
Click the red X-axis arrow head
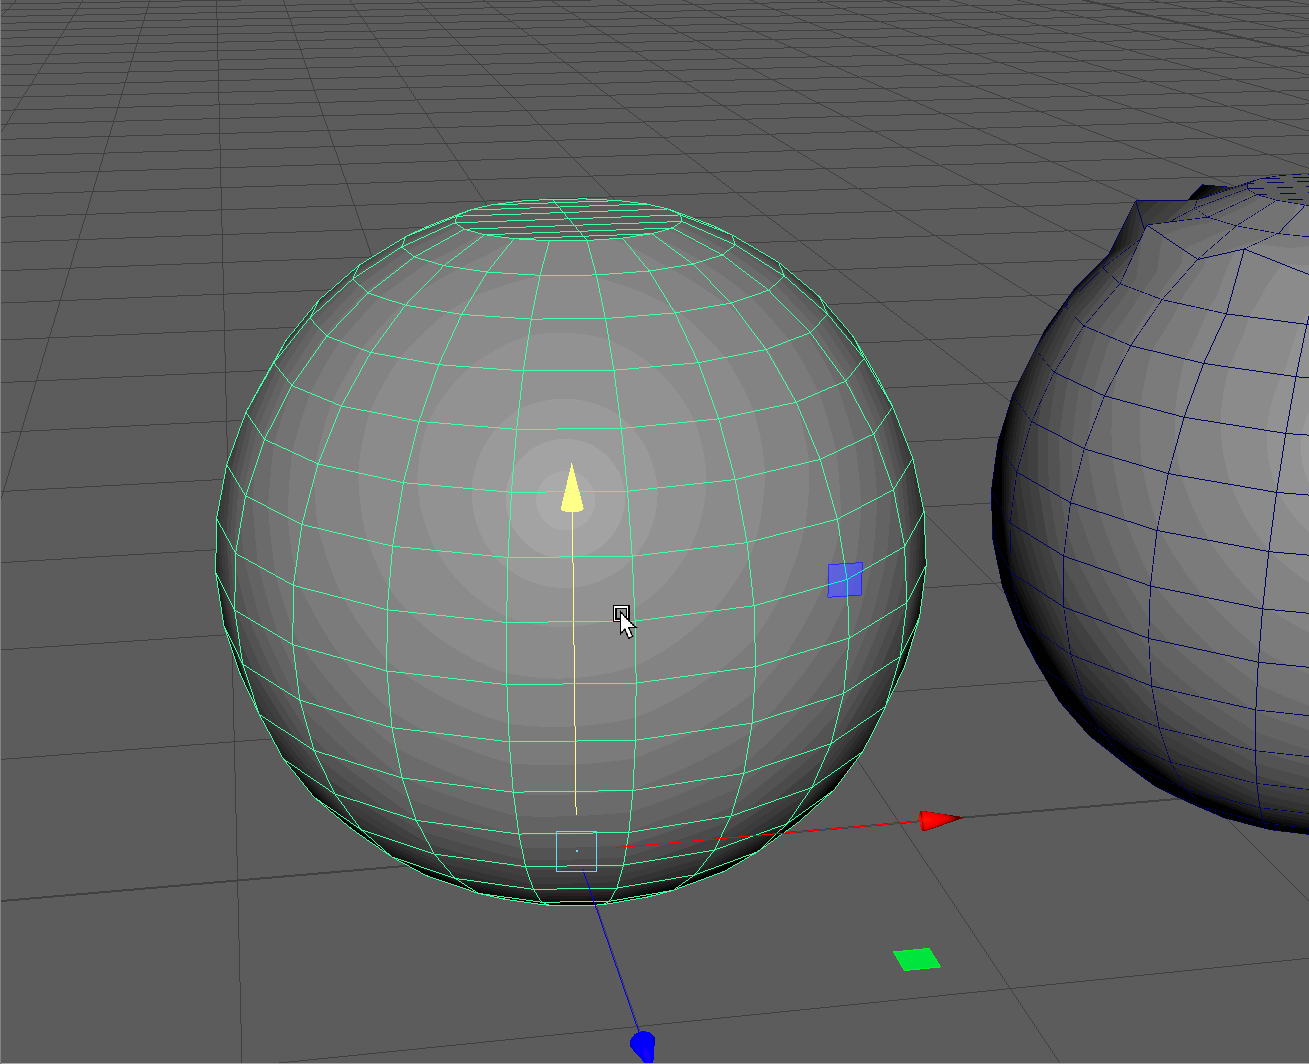[x=937, y=821]
